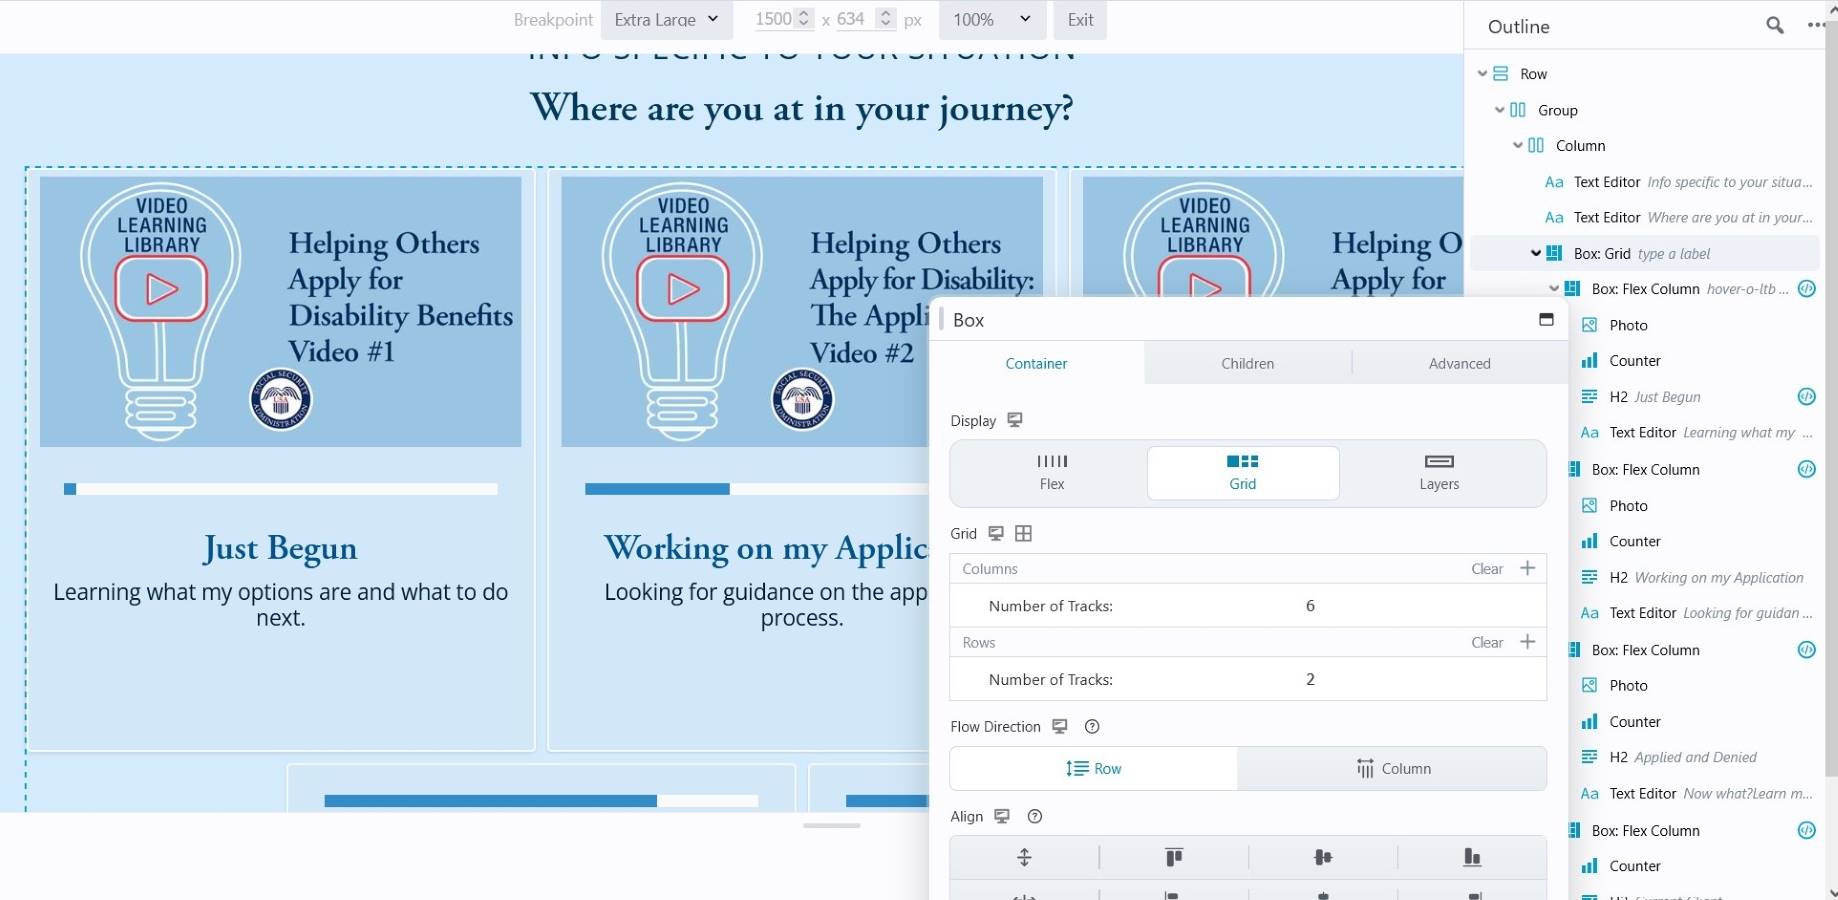
Task: Open the Advanced tab
Action: click(1459, 364)
